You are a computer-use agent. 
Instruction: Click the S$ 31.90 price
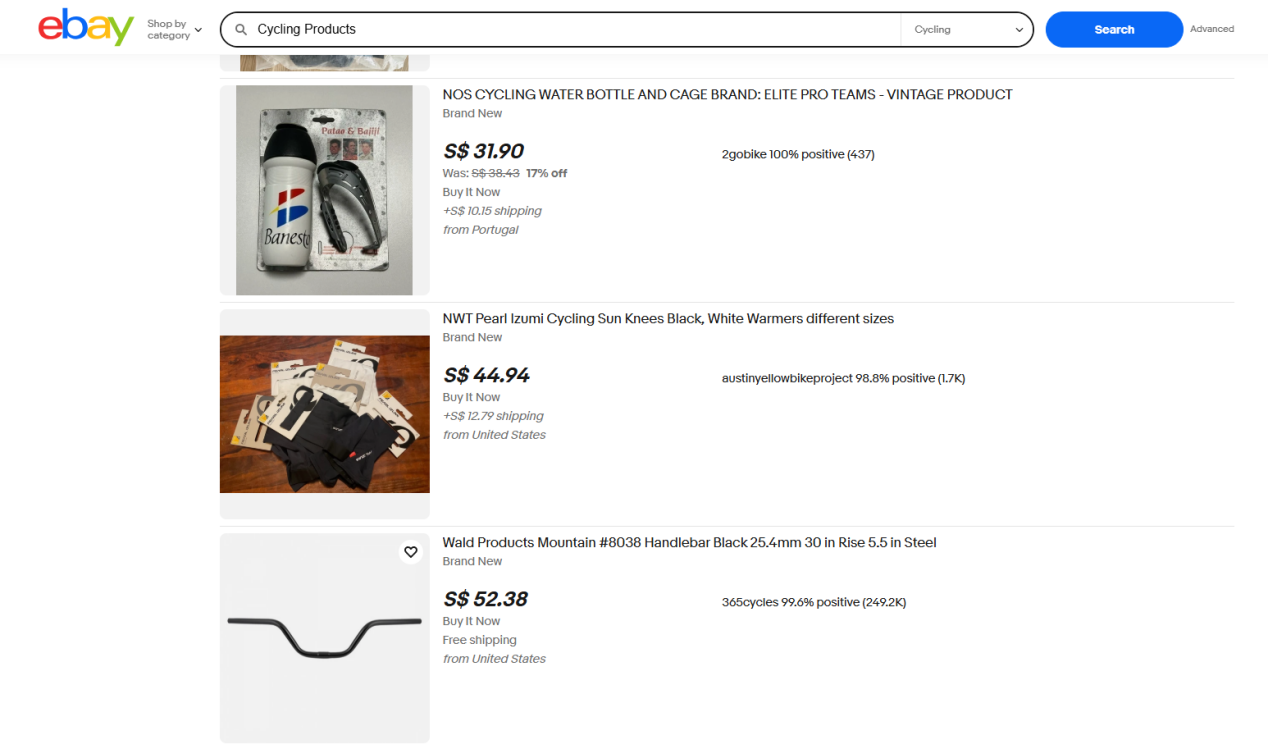pos(483,151)
